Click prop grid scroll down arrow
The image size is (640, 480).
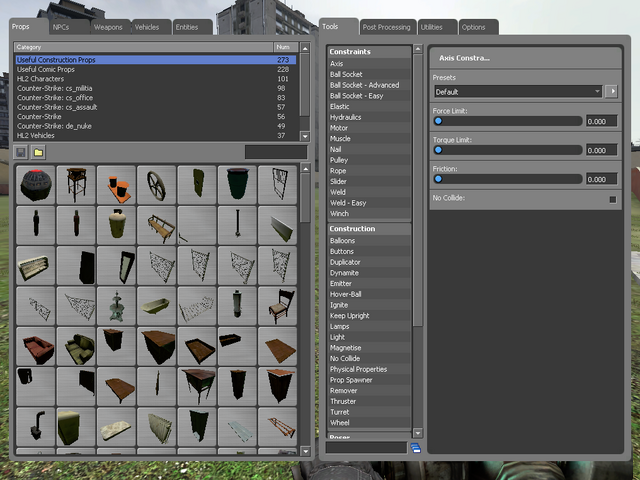[305, 451]
